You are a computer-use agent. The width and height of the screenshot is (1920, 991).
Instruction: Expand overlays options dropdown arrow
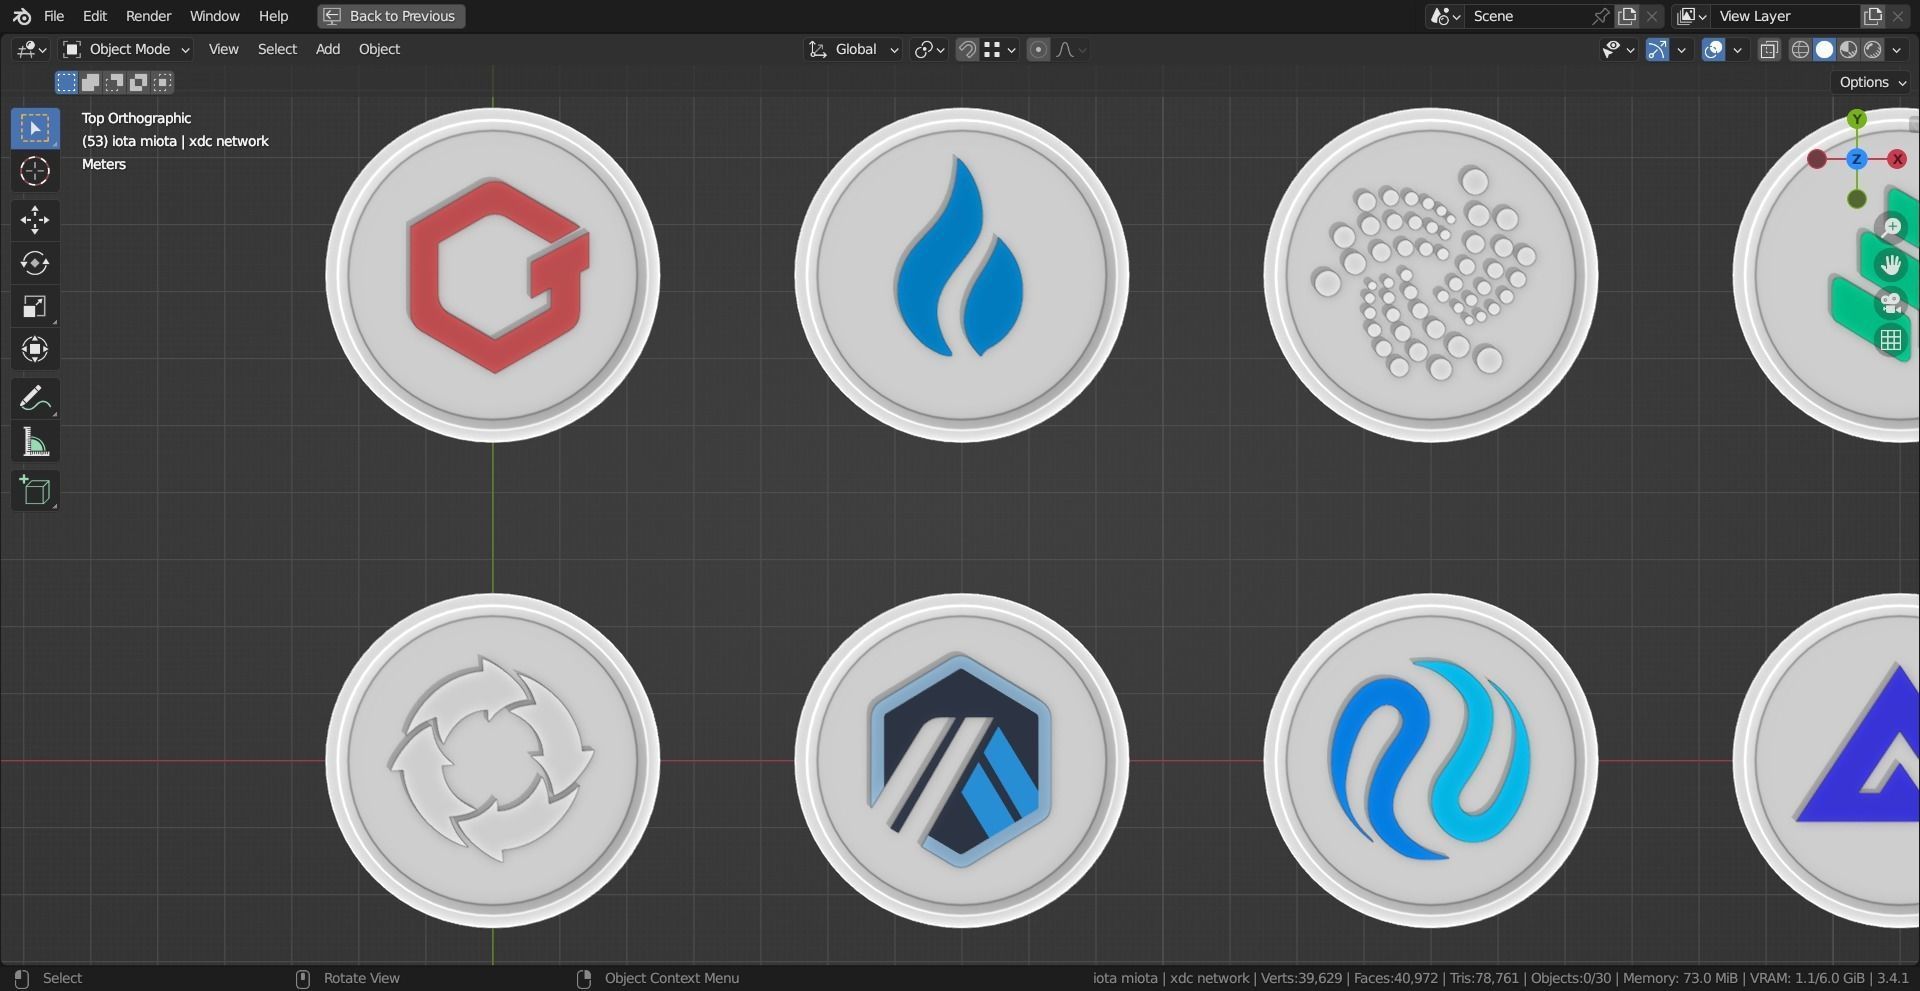click(1738, 49)
